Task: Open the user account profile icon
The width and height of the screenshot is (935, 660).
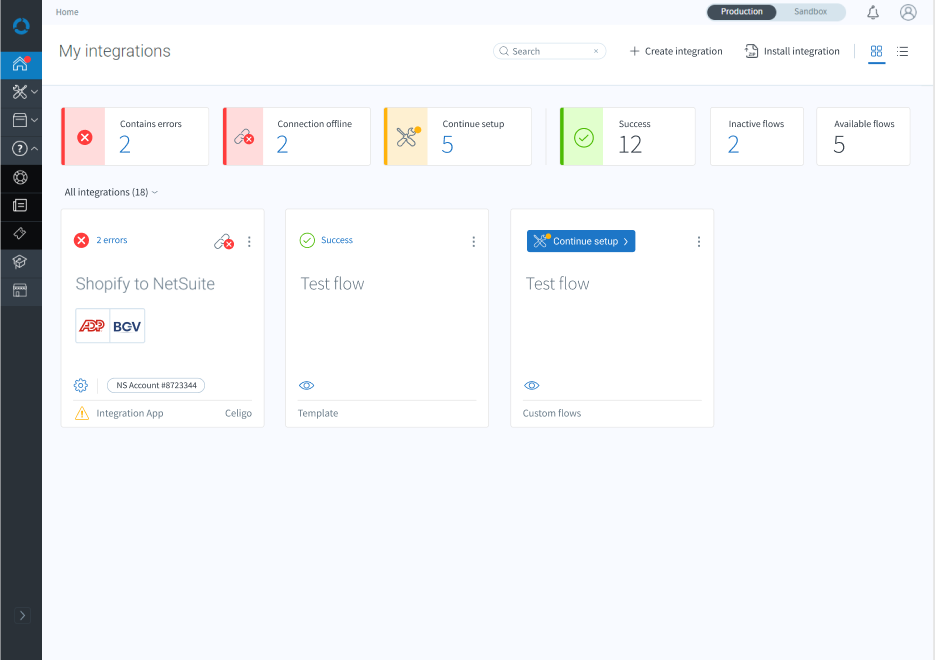Action: (x=908, y=12)
